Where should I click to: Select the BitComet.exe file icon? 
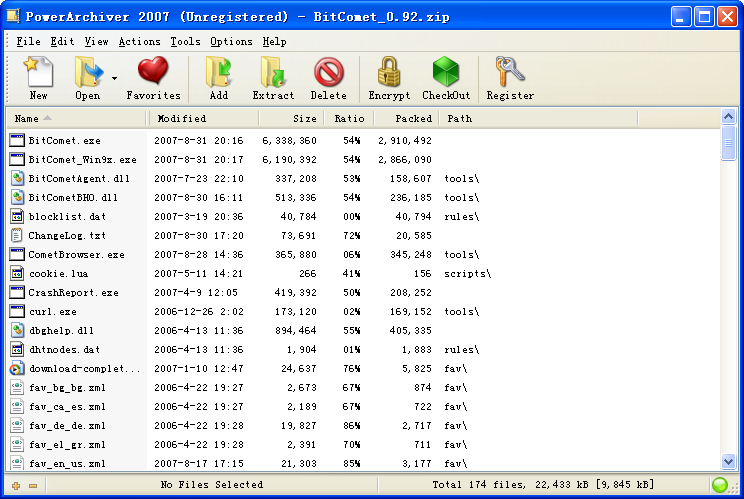tap(17, 140)
